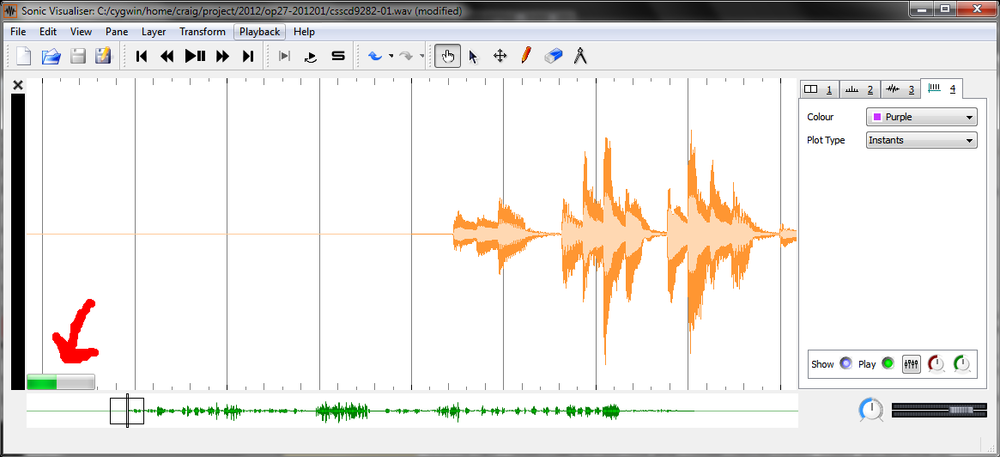Screen dimensions: 1000x457
Task: Activate the Select arrow tool
Action: click(x=474, y=56)
